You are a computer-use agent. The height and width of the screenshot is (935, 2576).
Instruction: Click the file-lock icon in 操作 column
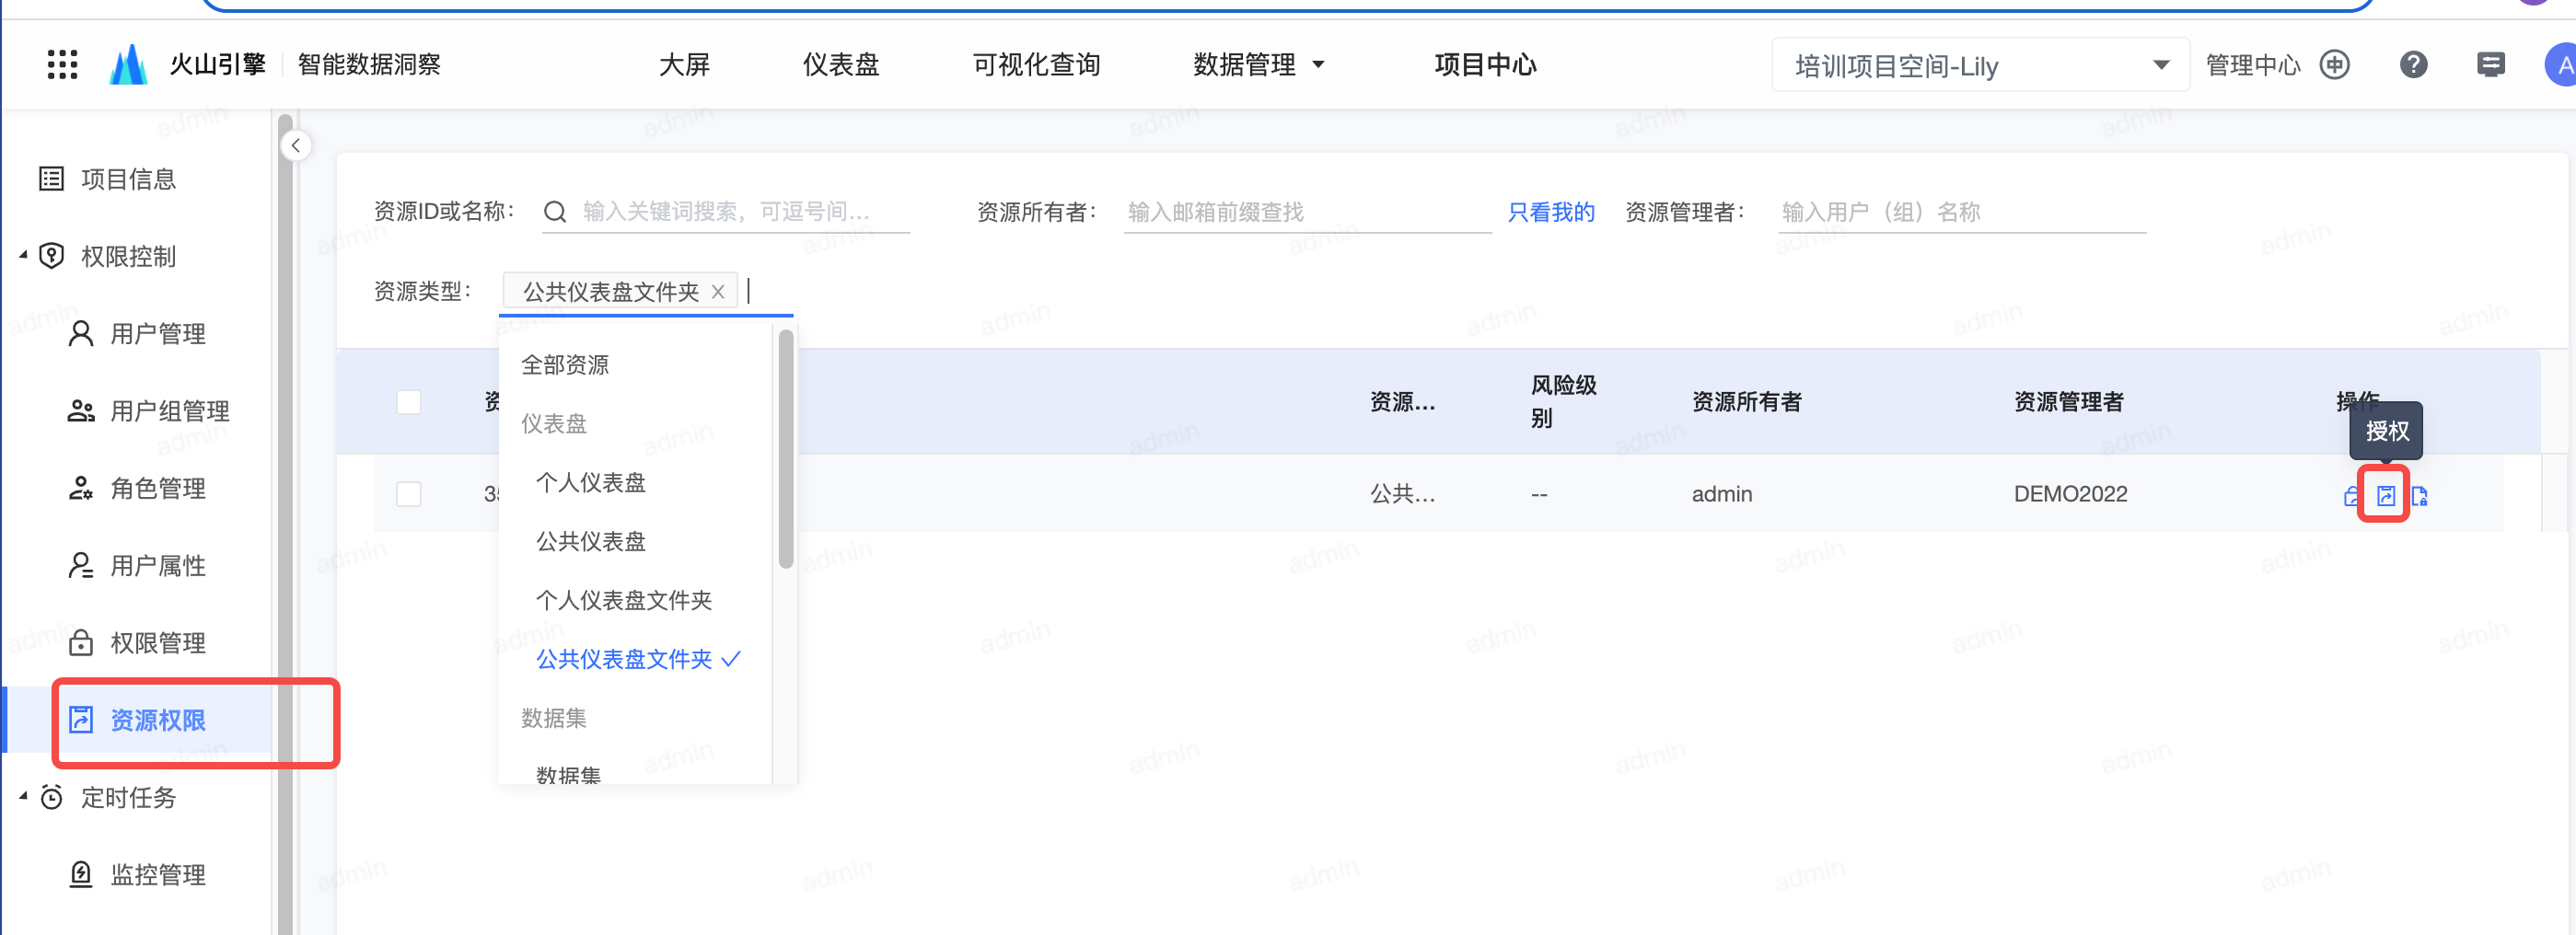tap(2419, 495)
